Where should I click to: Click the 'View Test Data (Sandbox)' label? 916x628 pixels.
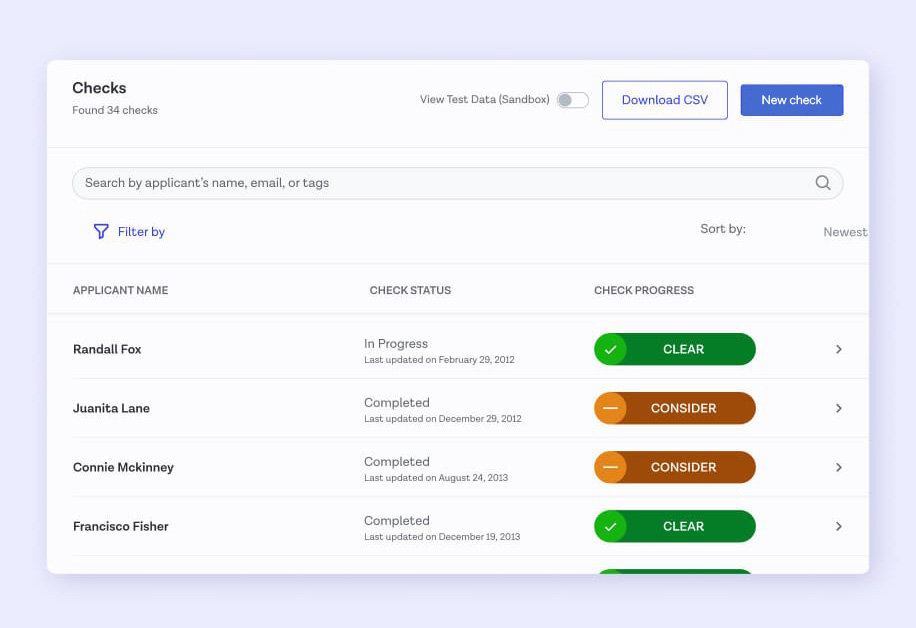tap(484, 99)
